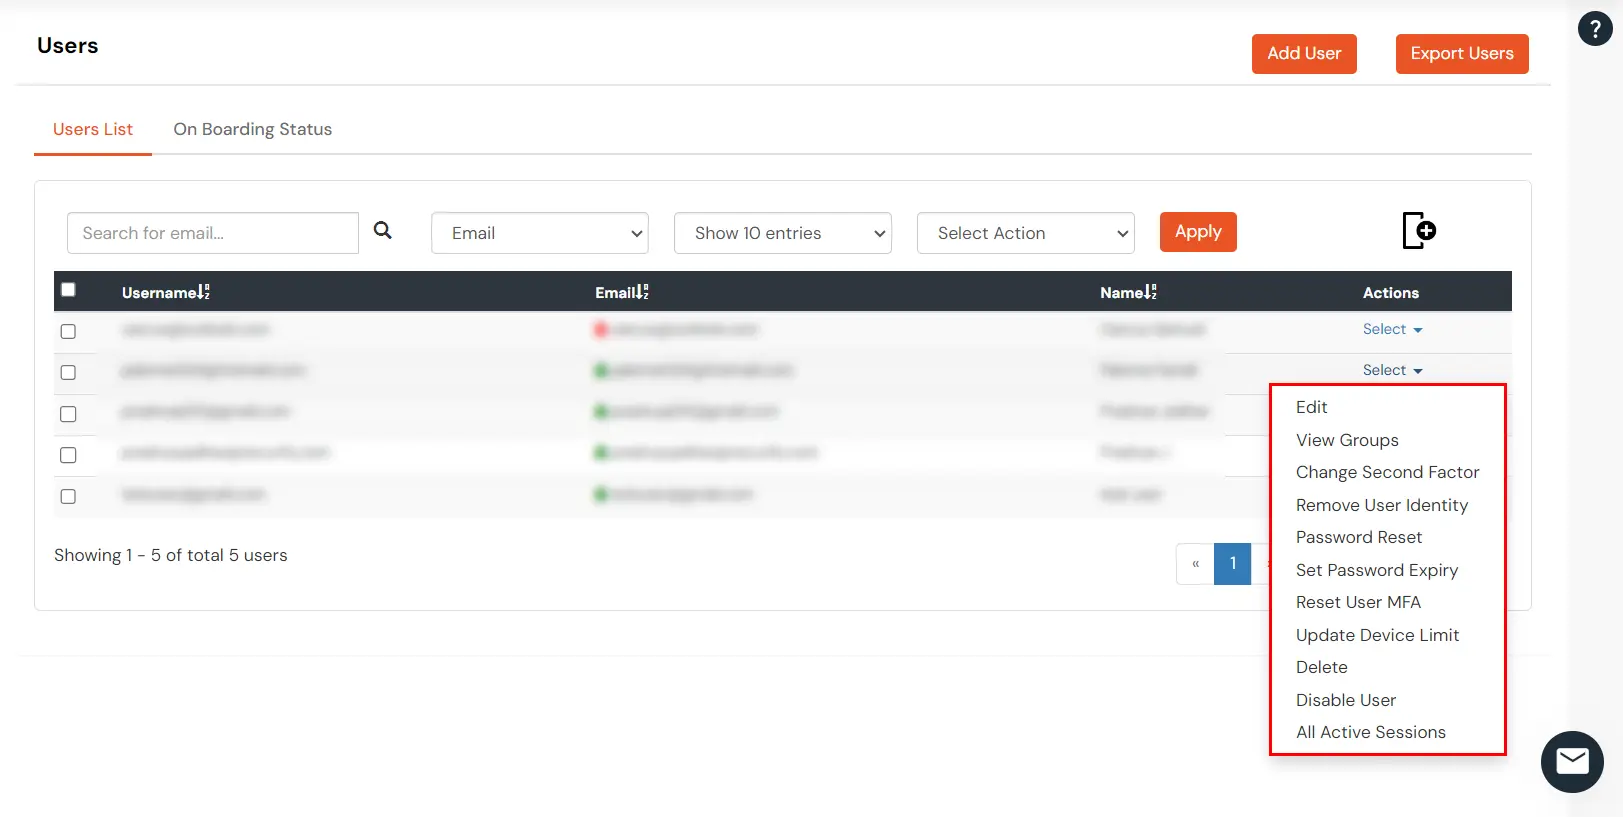The width and height of the screenshot is (1623, 817).
Task: Click the add file import icon
Action: pyautogui.click(x=1418, y=230)
